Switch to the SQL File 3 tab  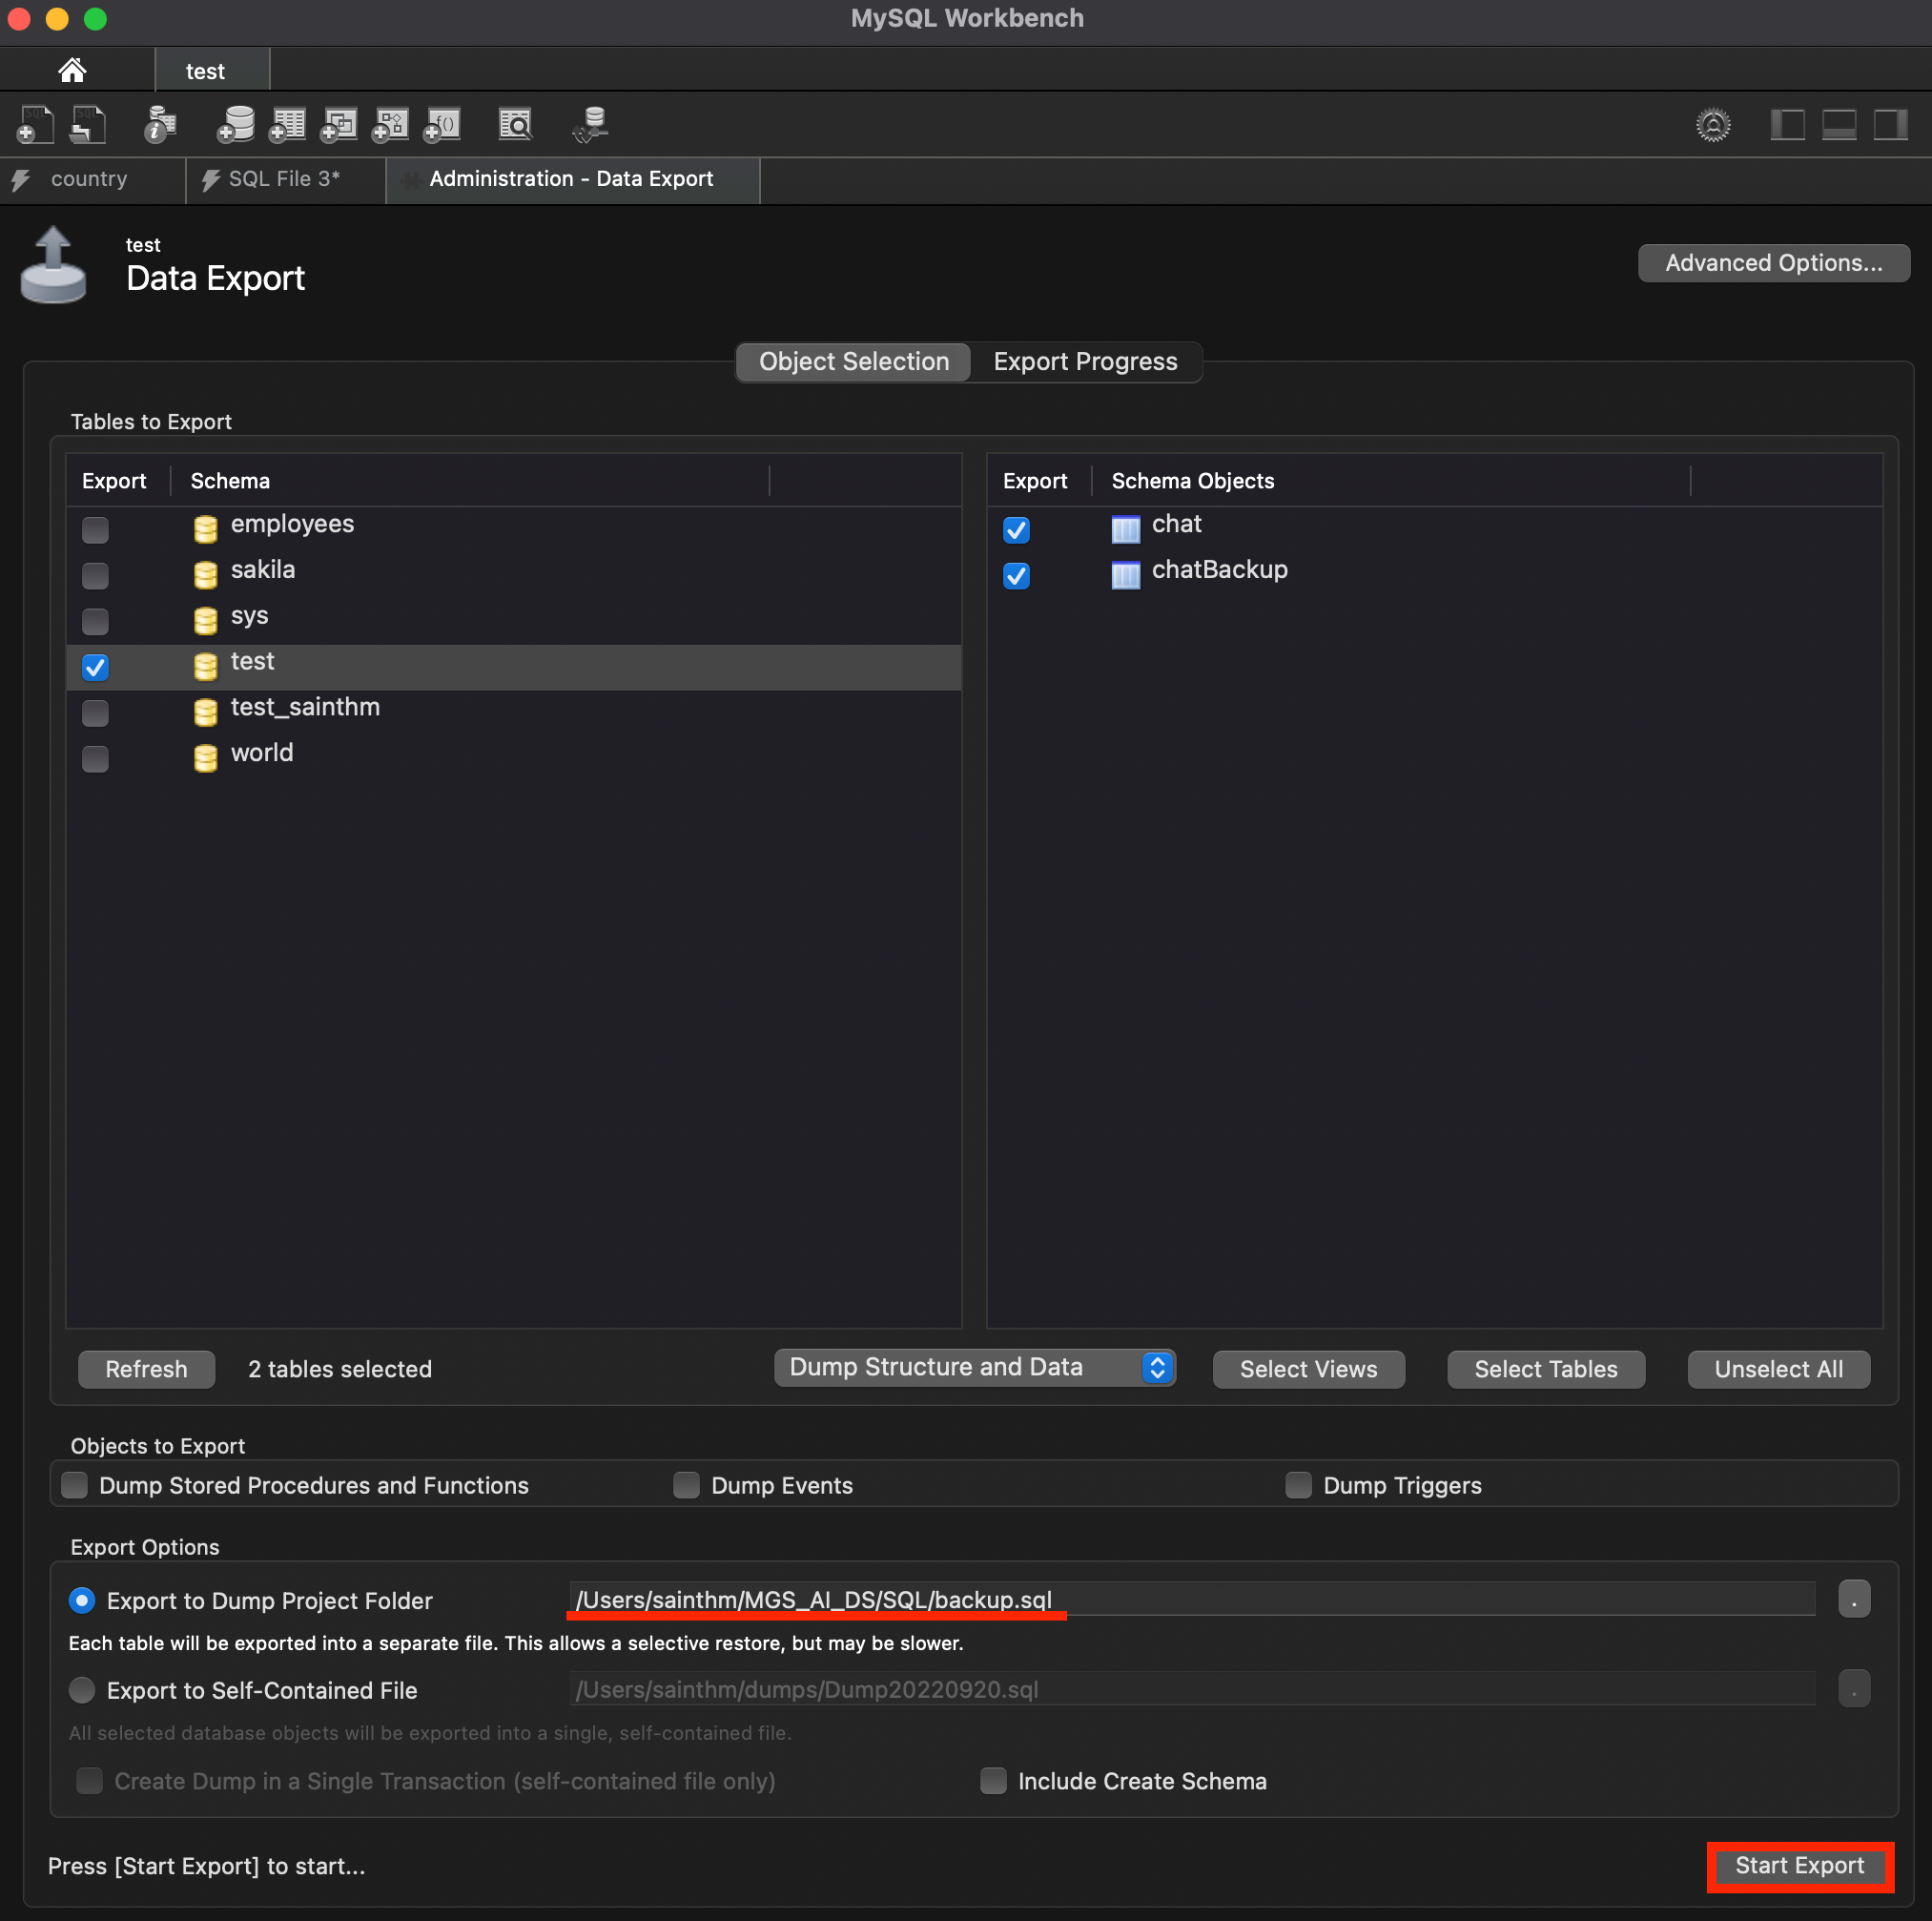[x=283, y=179]
